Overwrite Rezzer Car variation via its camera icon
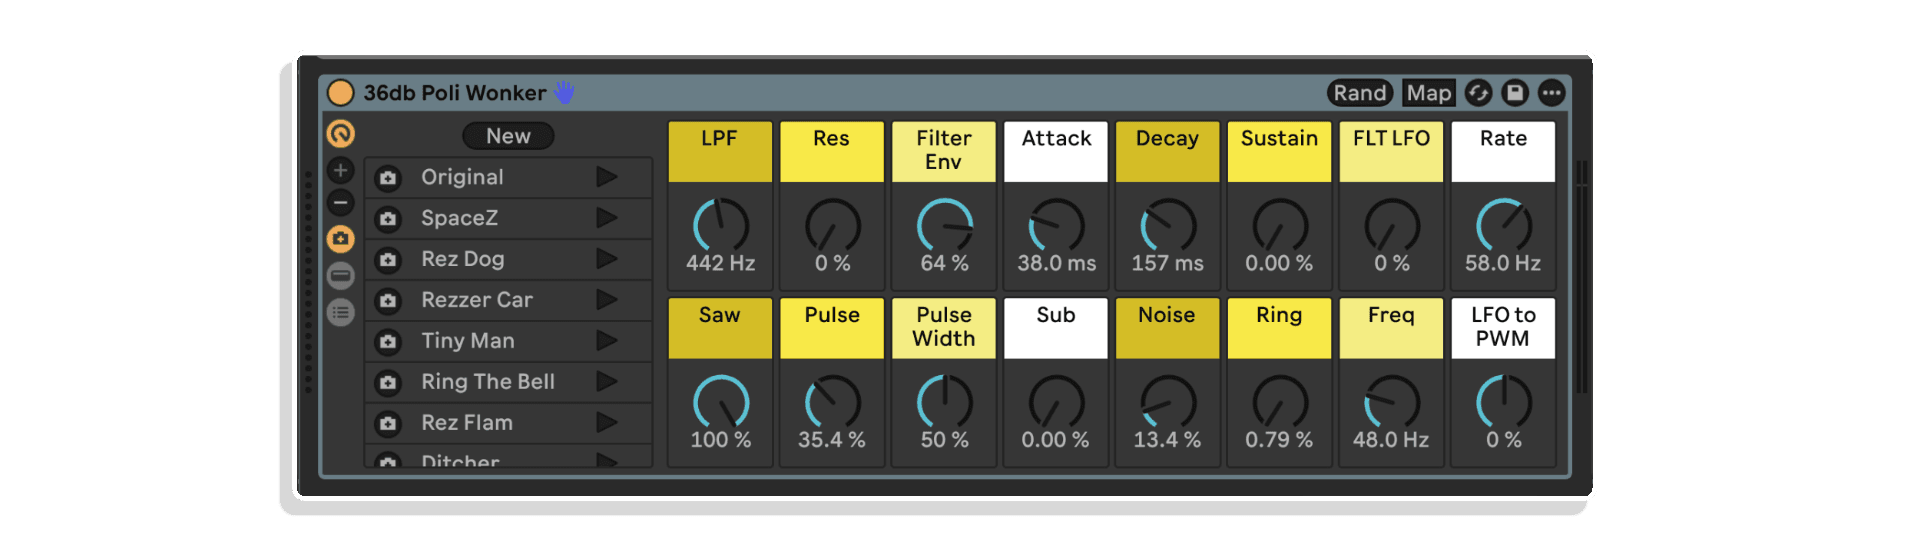The height and width of the screenshot is (551, 1920). [x=388, y=301]
